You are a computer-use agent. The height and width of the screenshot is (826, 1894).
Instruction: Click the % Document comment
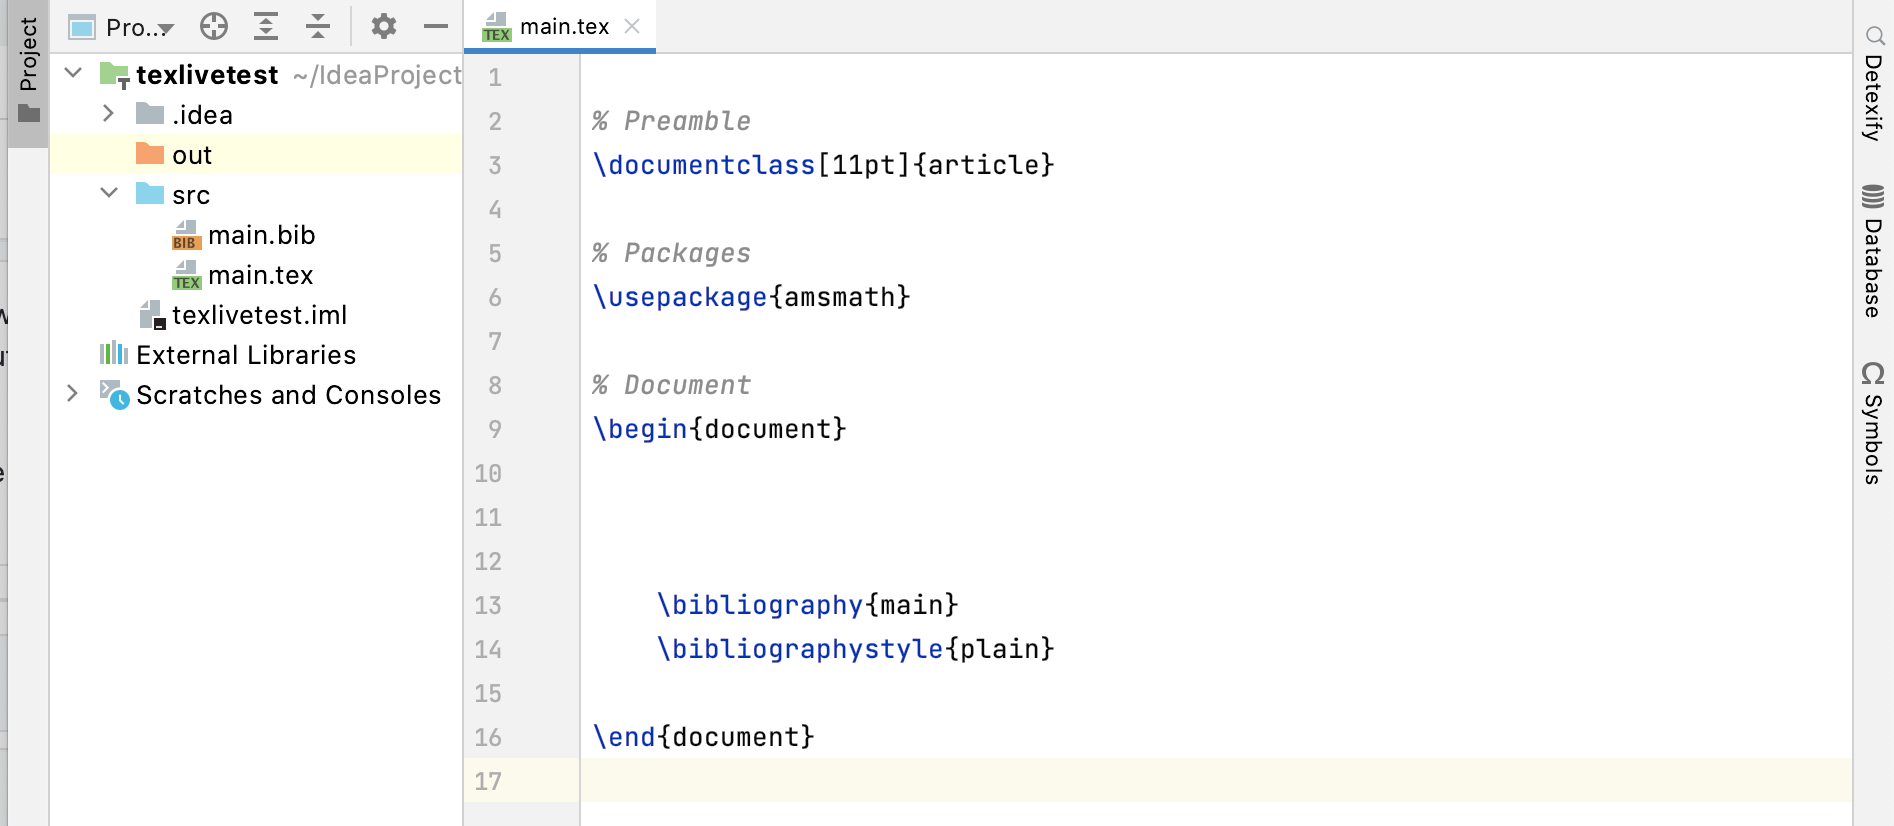point(671,385)
